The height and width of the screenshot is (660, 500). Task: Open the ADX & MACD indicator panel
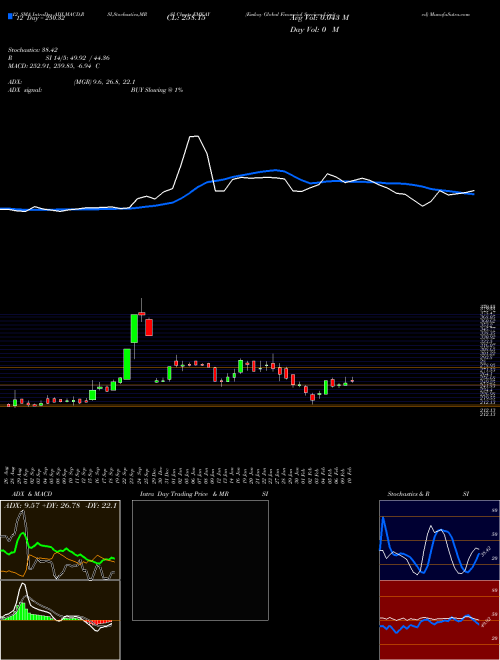point(60,540)
